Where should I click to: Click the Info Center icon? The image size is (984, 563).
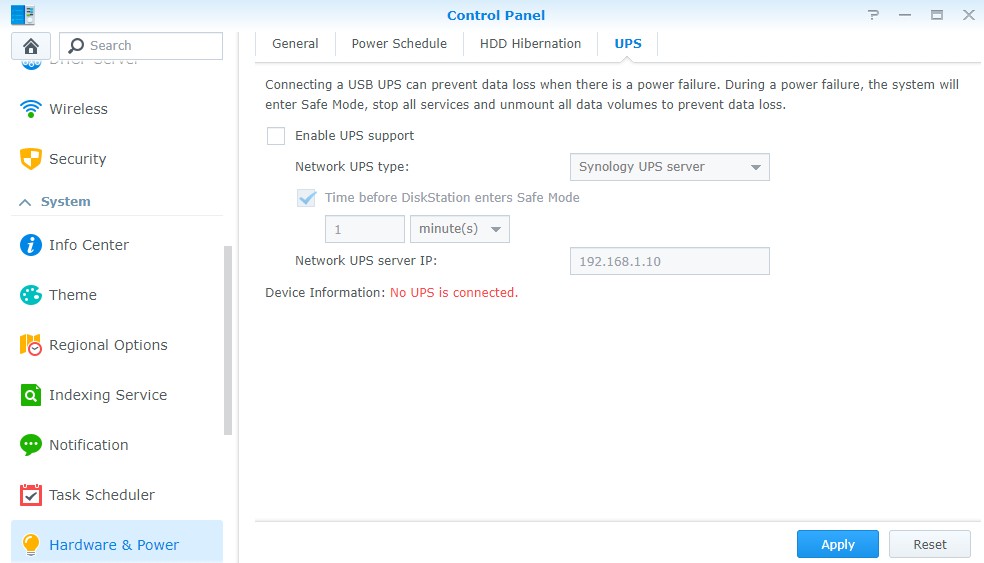(x=31, y=245)
